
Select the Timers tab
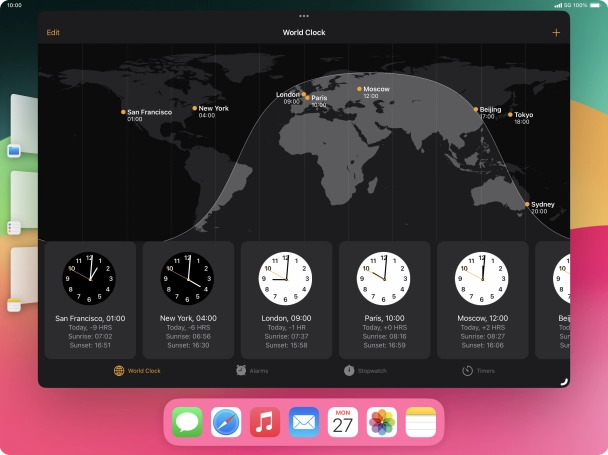tap(478, 370)
